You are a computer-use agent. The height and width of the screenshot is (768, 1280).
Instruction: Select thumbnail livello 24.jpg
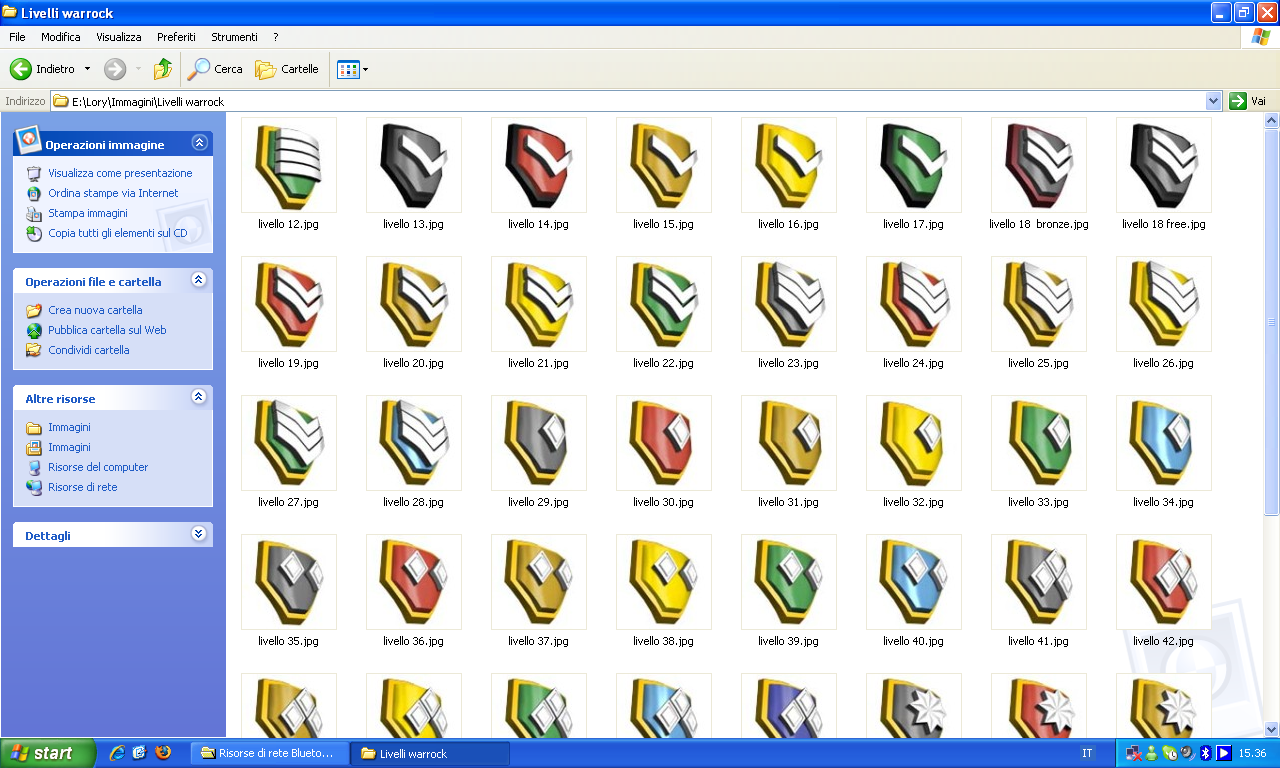coord(914,304)
